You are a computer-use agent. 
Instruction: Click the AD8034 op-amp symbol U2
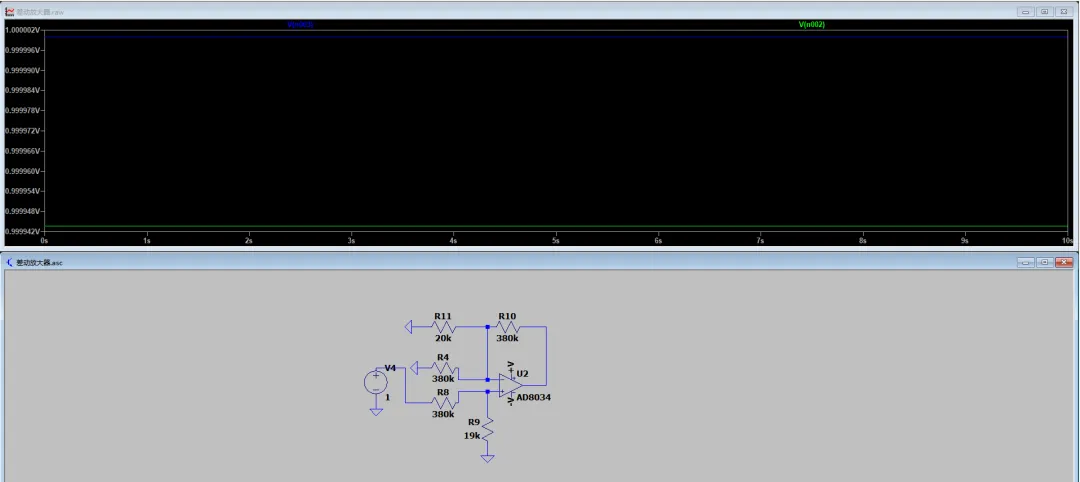click(510, 385)
